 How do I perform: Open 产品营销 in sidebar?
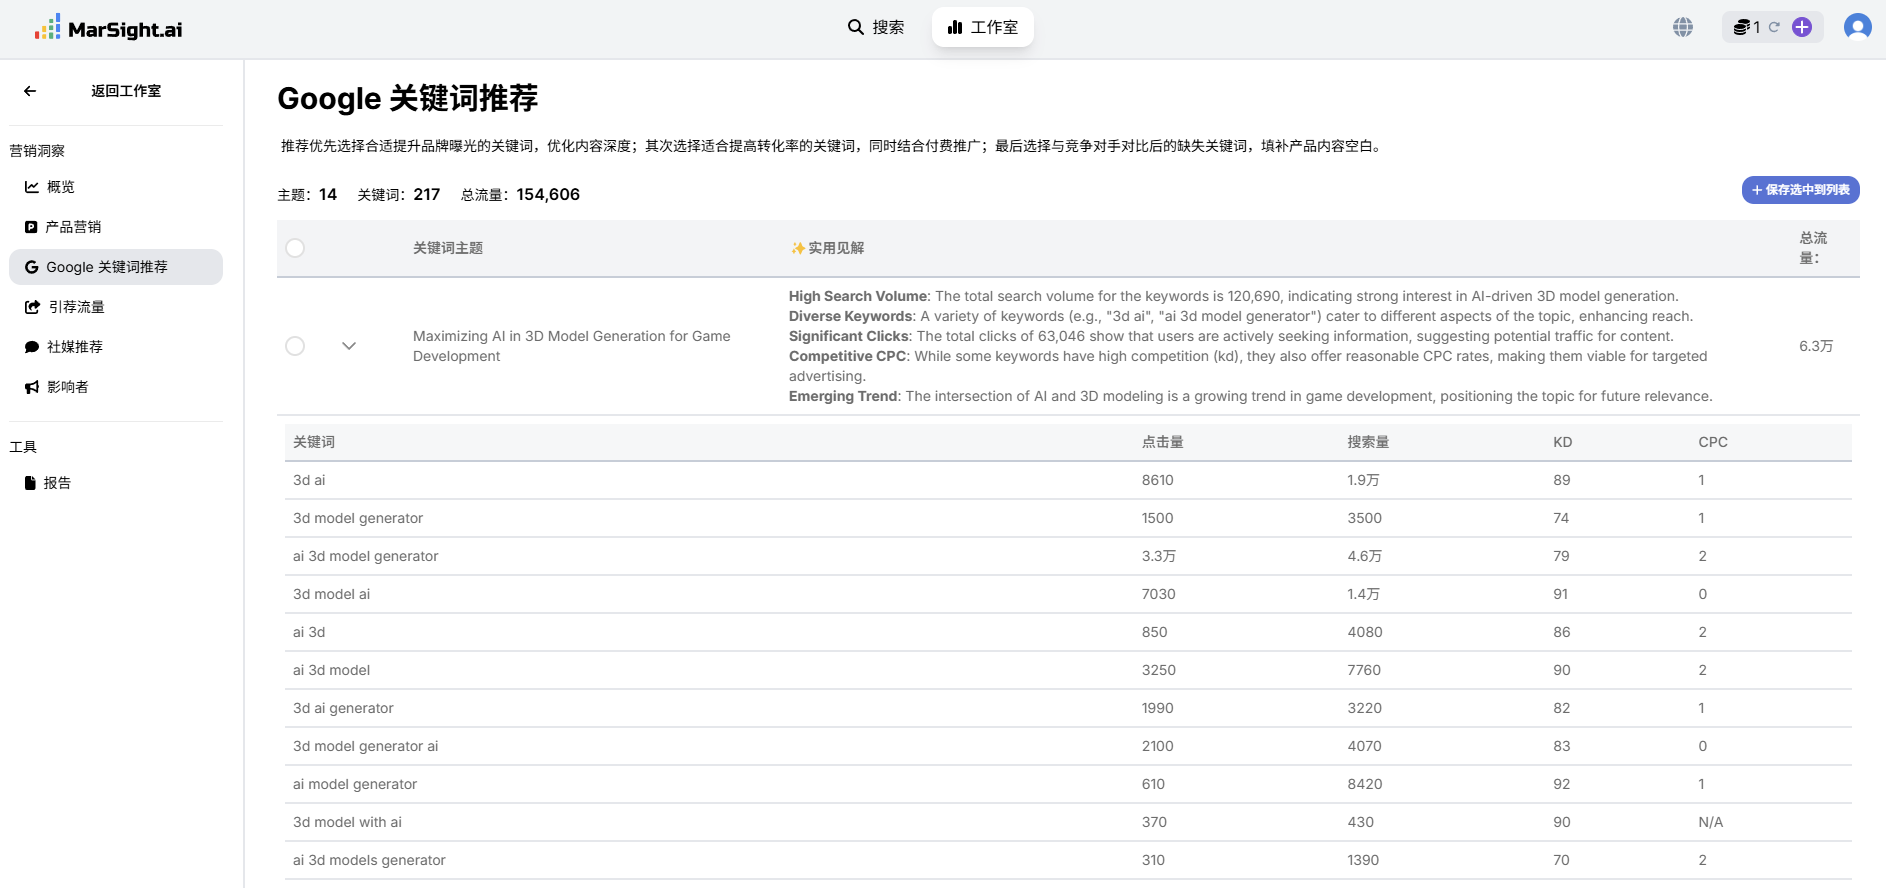tap(72, 227)
